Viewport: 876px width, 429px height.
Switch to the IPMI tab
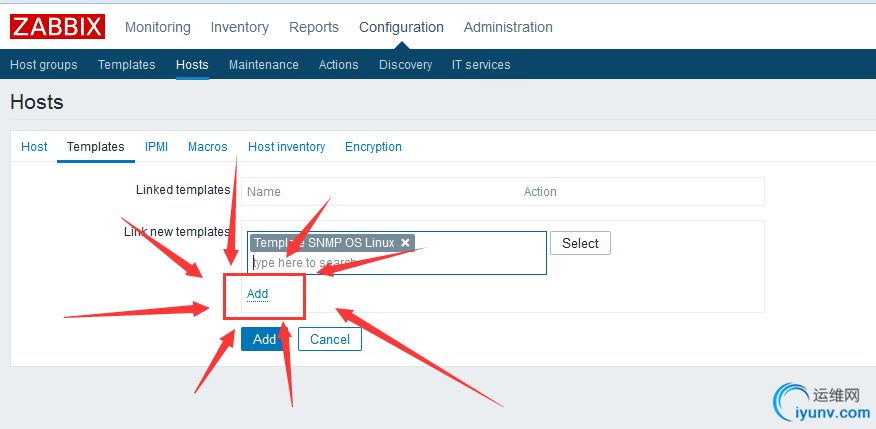[156, 147]
